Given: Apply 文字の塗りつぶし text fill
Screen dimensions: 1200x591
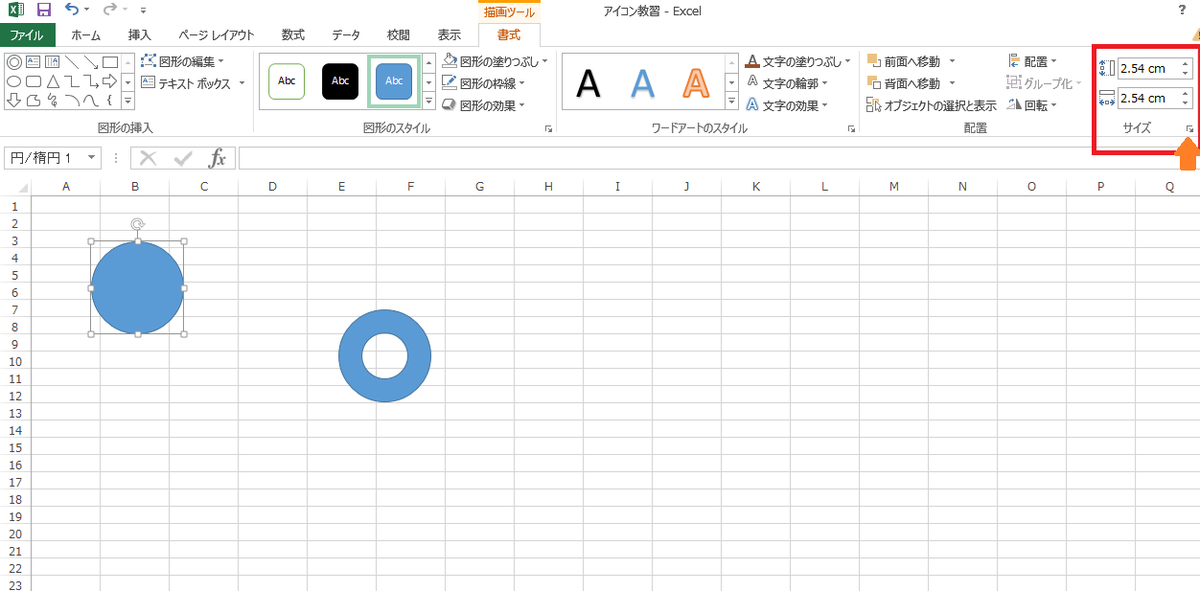Looking at the screenshot, I should point(797,61).
